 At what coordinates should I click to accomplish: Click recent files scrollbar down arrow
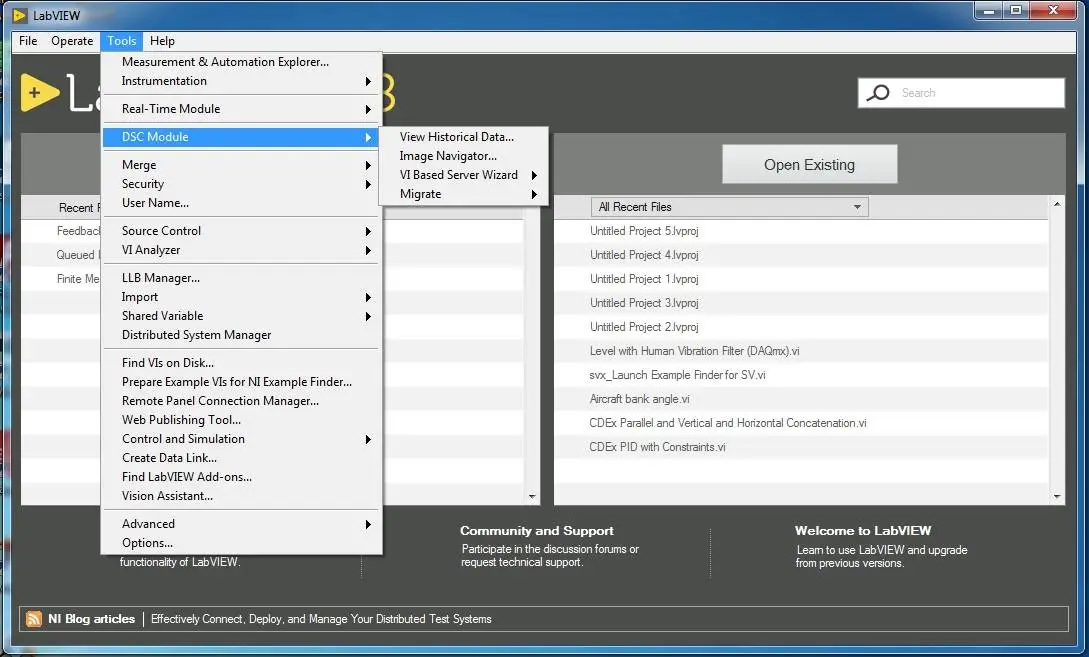click(x=1057, y=497)
